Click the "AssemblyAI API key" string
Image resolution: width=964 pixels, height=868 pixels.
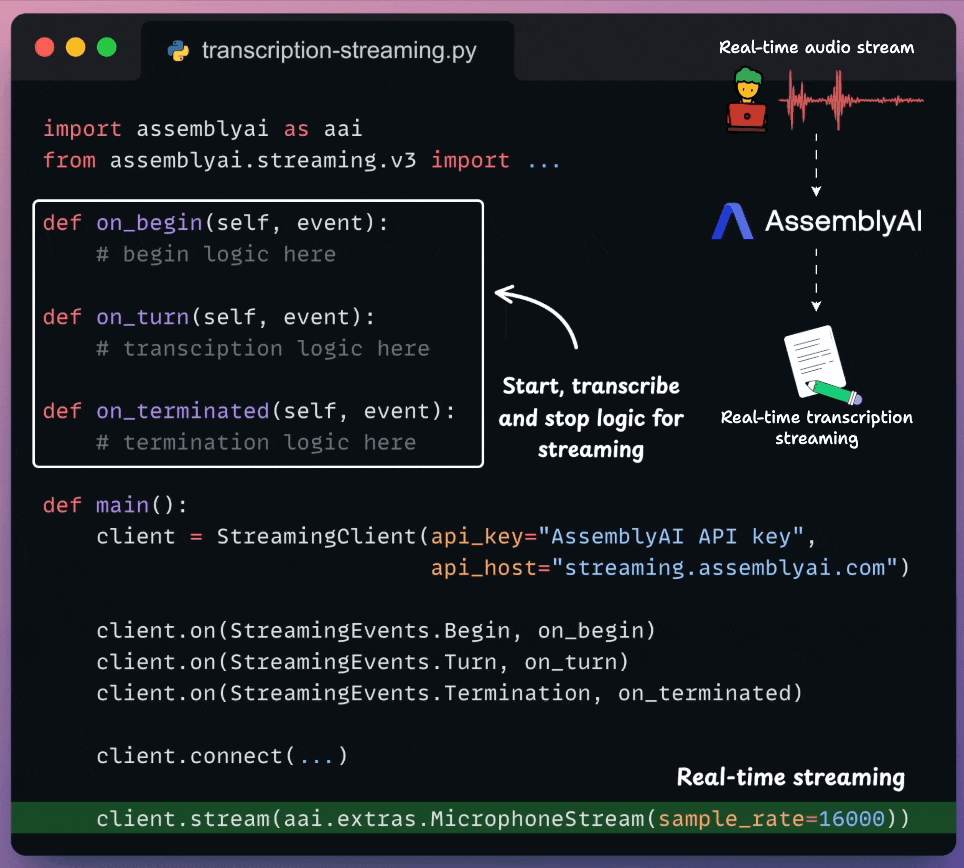click(671, 537)
